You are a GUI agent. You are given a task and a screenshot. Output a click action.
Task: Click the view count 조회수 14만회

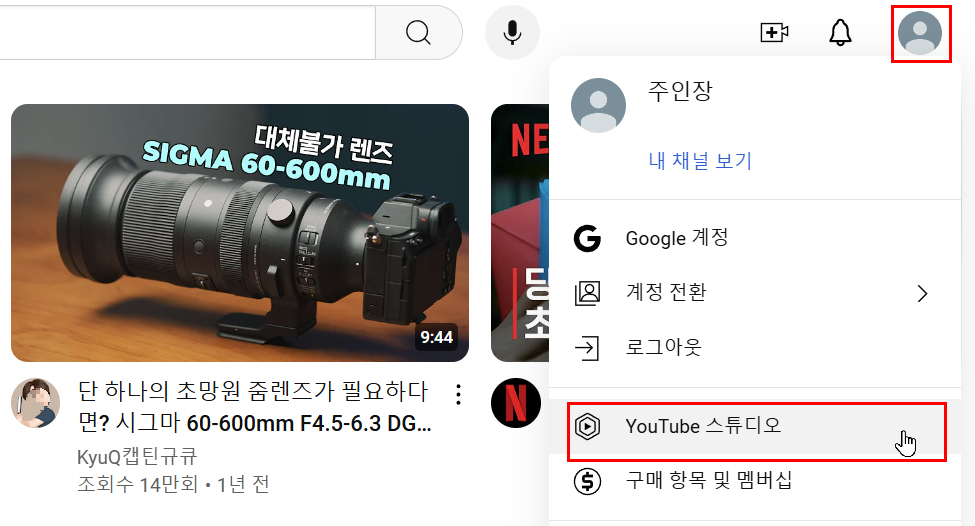(x=137, y=484)
